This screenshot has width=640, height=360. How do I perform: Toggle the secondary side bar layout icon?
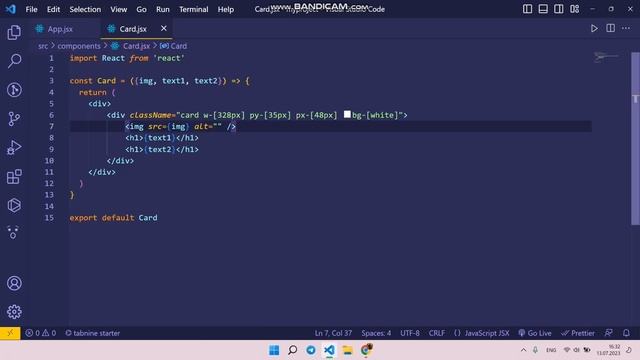click(x=559, y=9)
